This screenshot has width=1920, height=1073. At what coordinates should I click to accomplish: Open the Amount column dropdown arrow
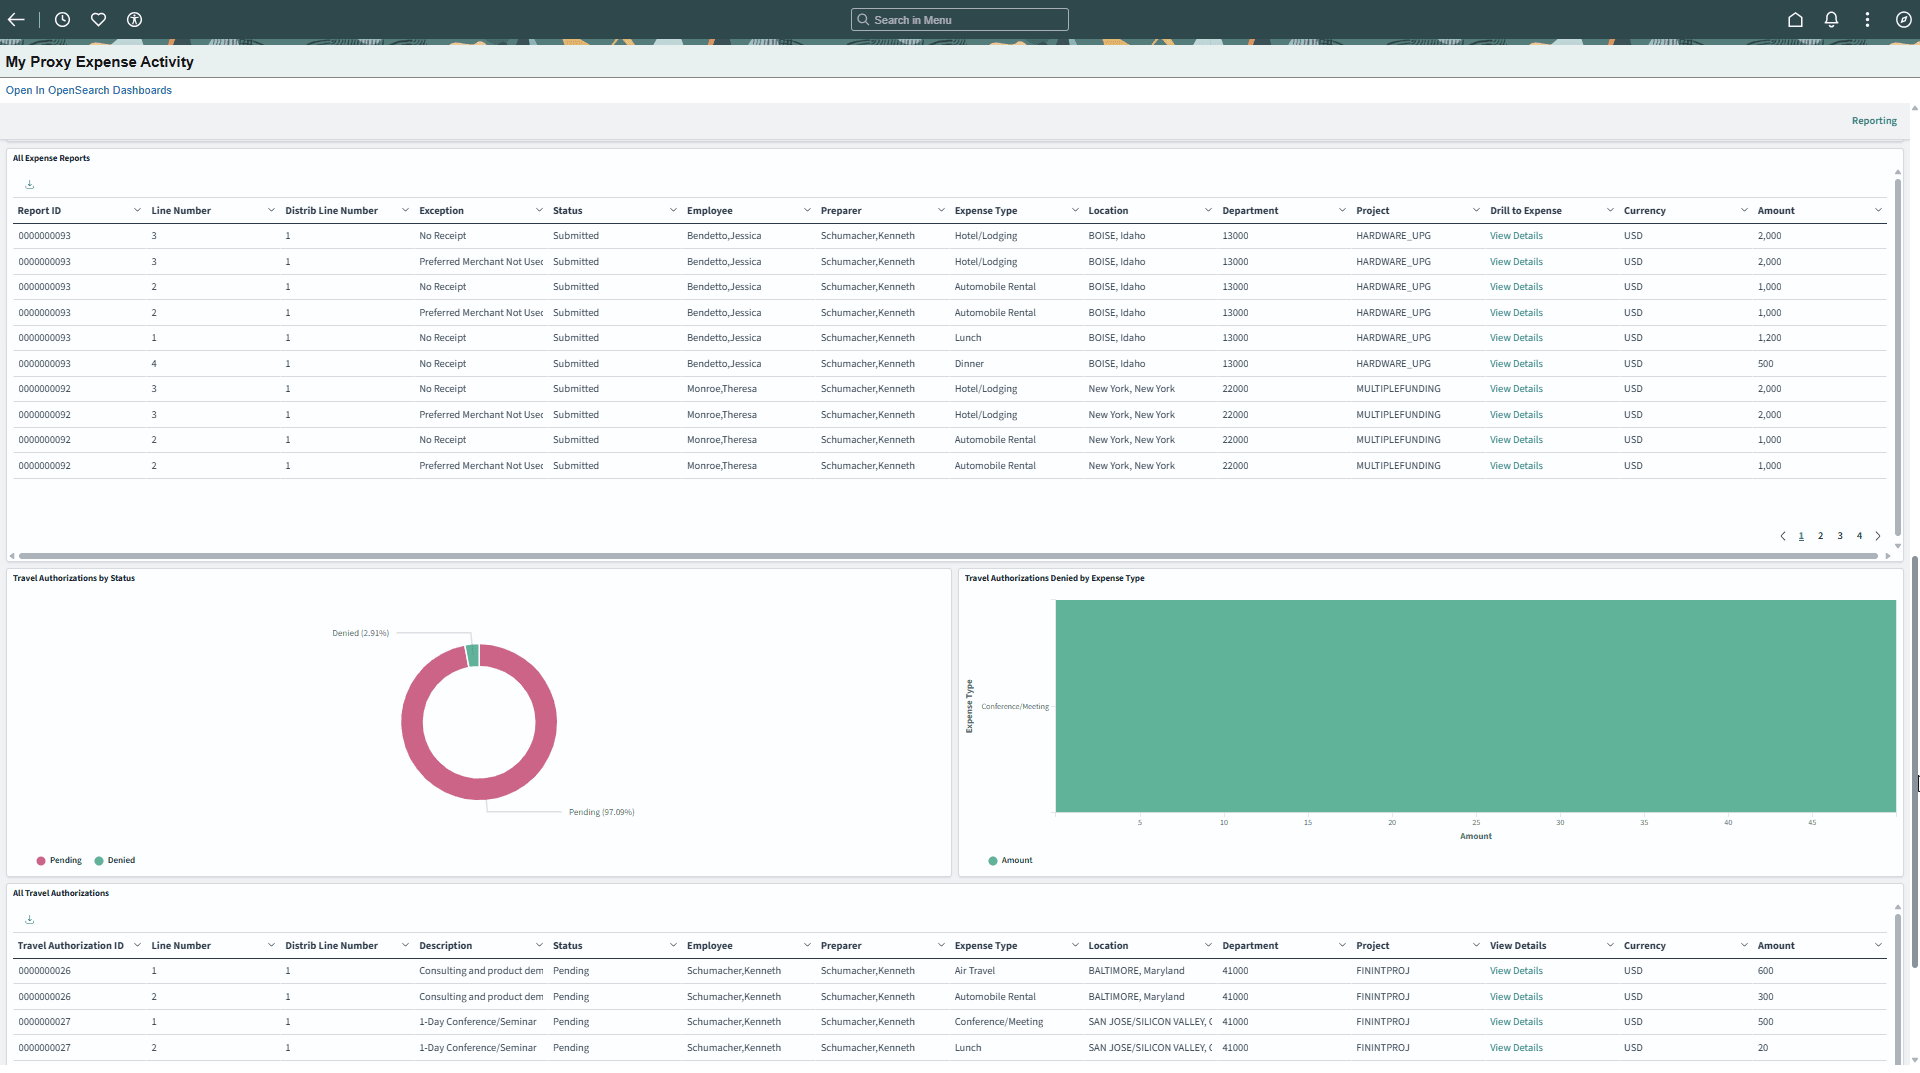pyautogui.click(x=1877, y=210)
